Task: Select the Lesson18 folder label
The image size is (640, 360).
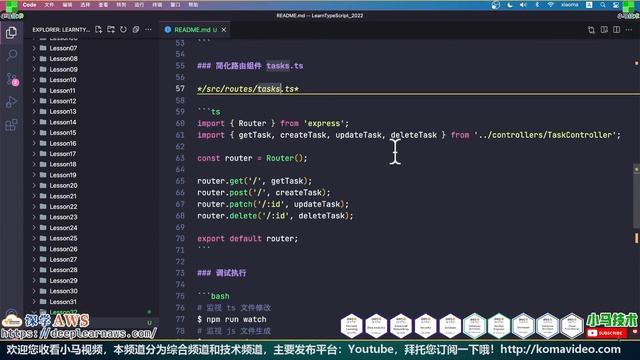Action: (x=63, y=164)
